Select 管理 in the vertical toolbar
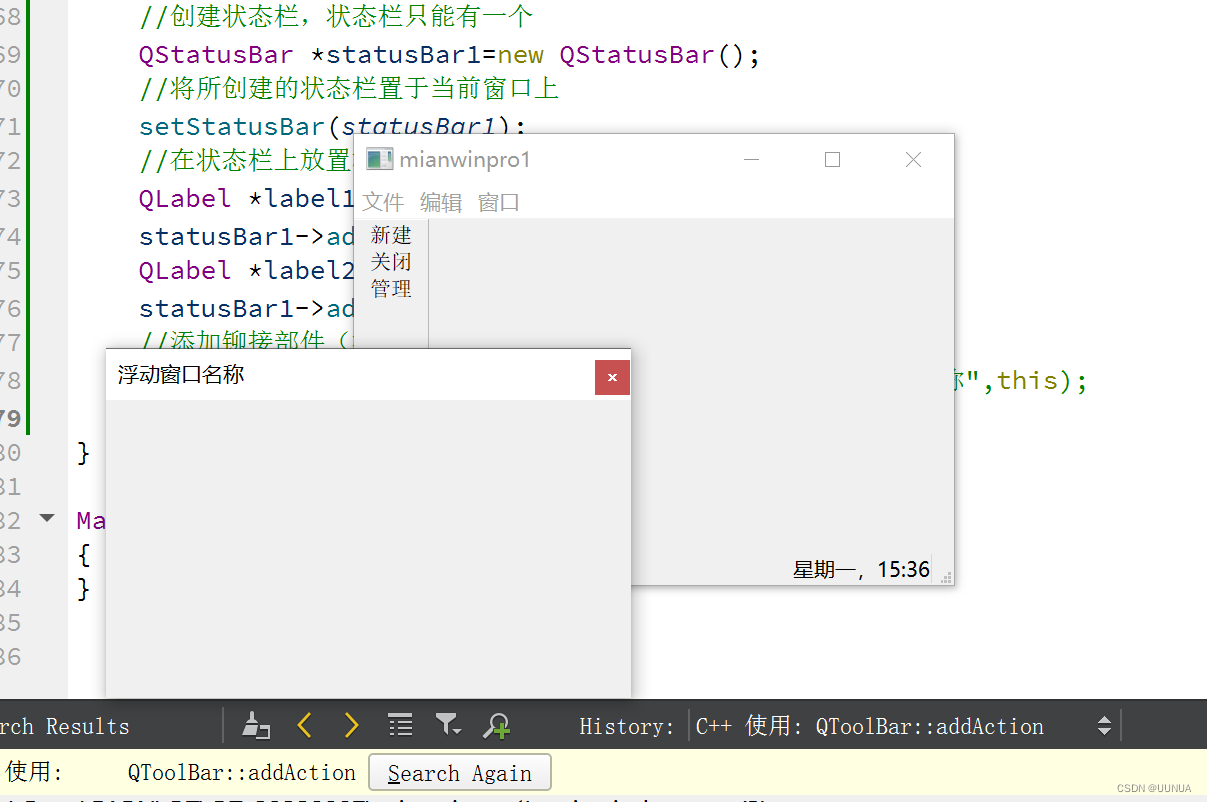1207x802 pixels. tap(391, 289)
